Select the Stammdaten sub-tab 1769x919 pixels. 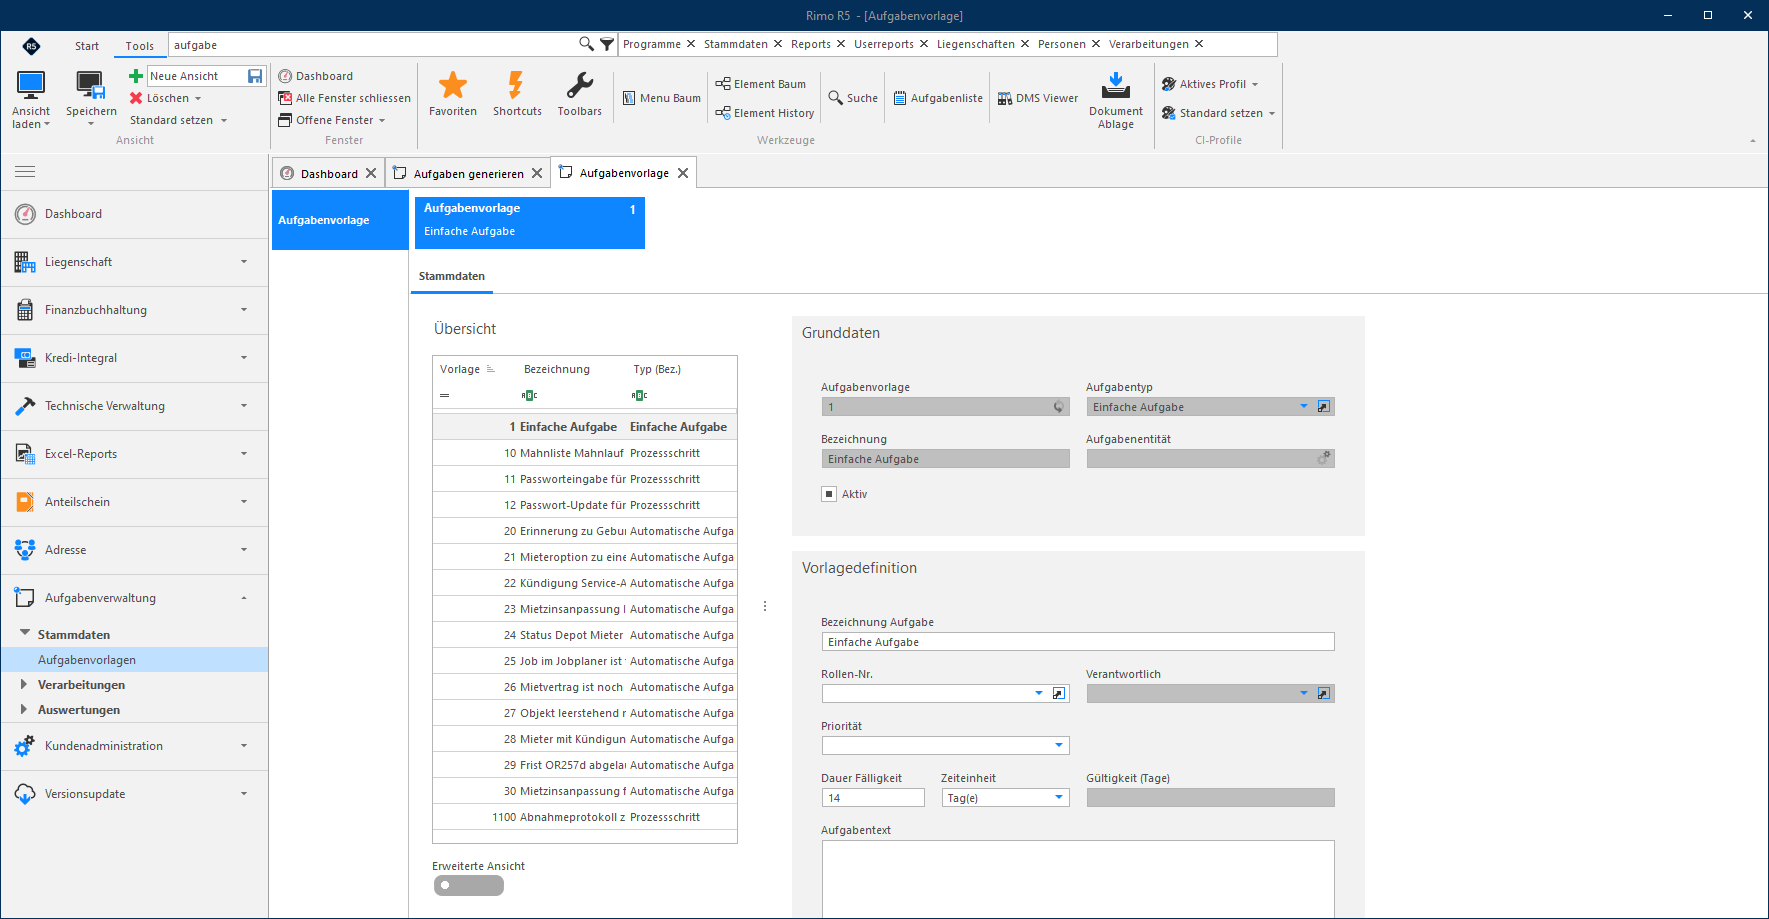(x=452, y=276)
